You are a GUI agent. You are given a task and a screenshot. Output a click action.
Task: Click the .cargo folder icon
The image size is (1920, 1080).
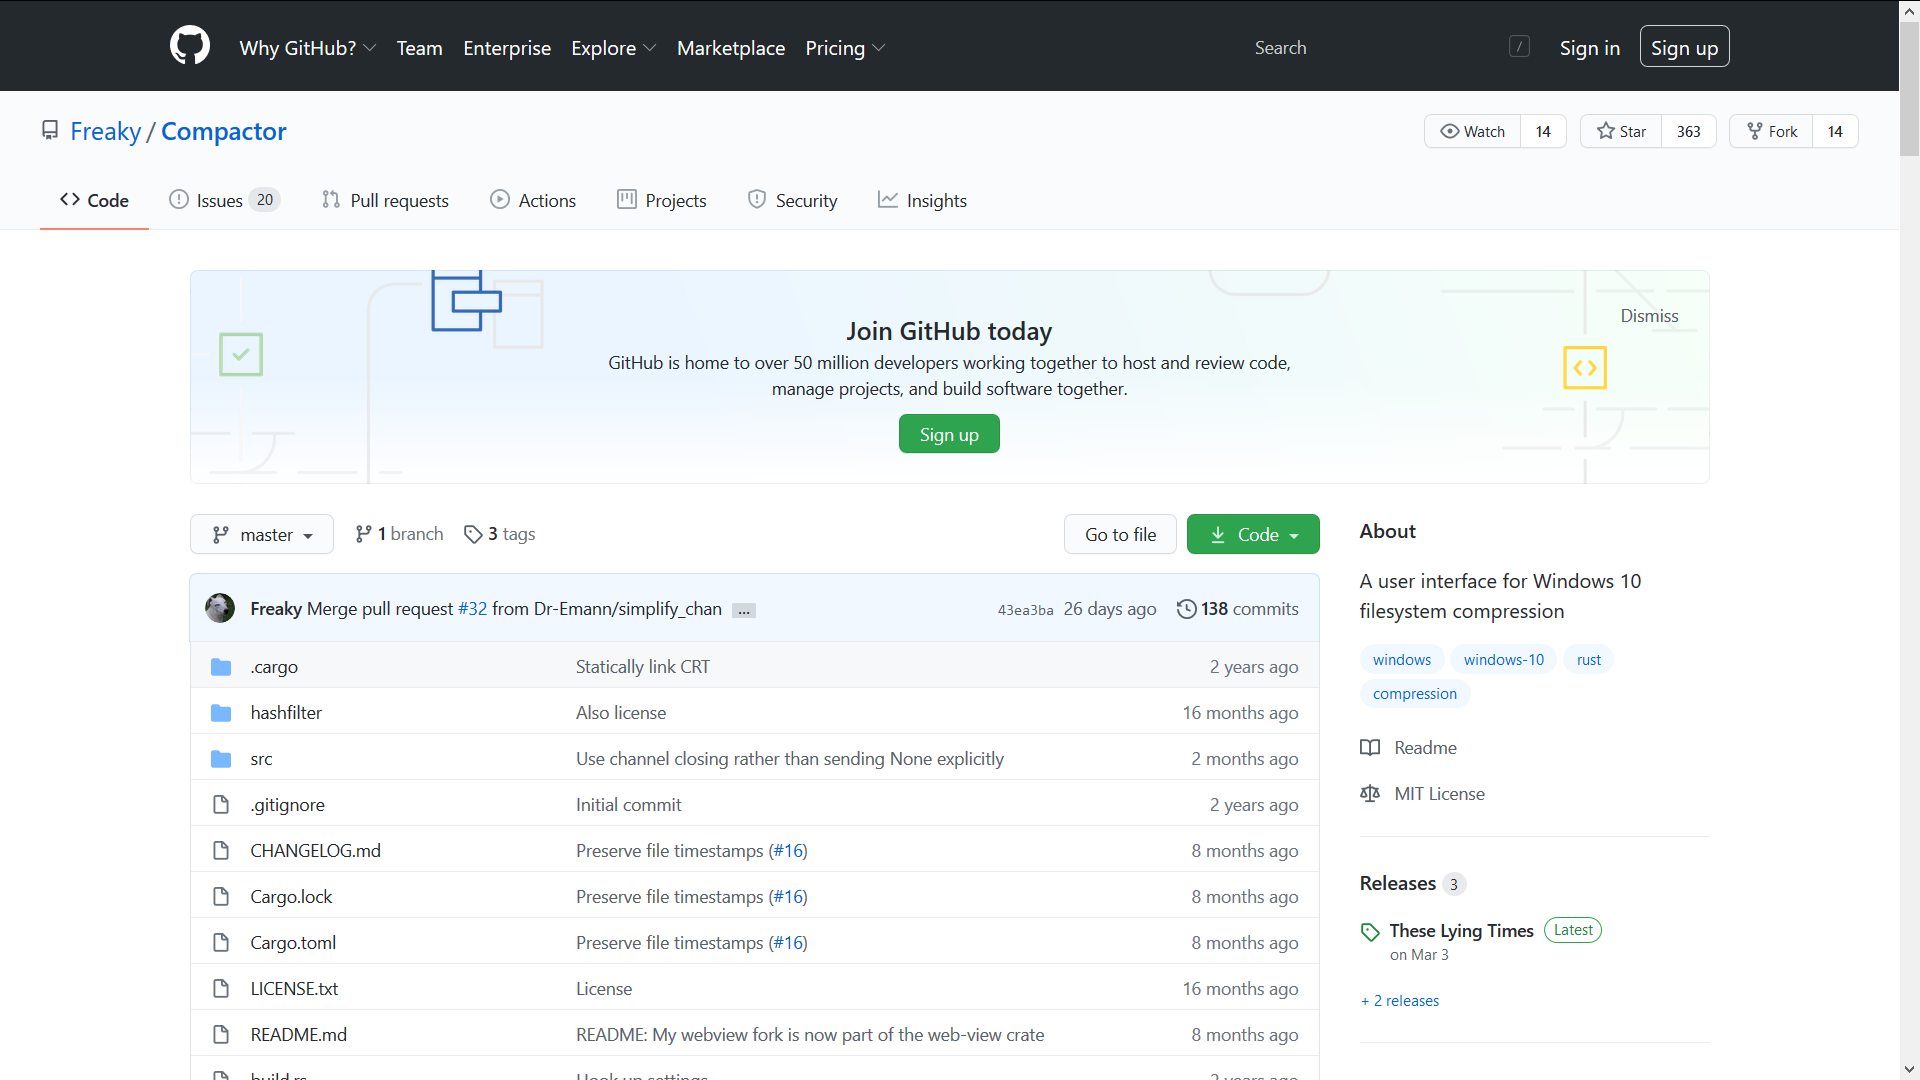point(221,667)
